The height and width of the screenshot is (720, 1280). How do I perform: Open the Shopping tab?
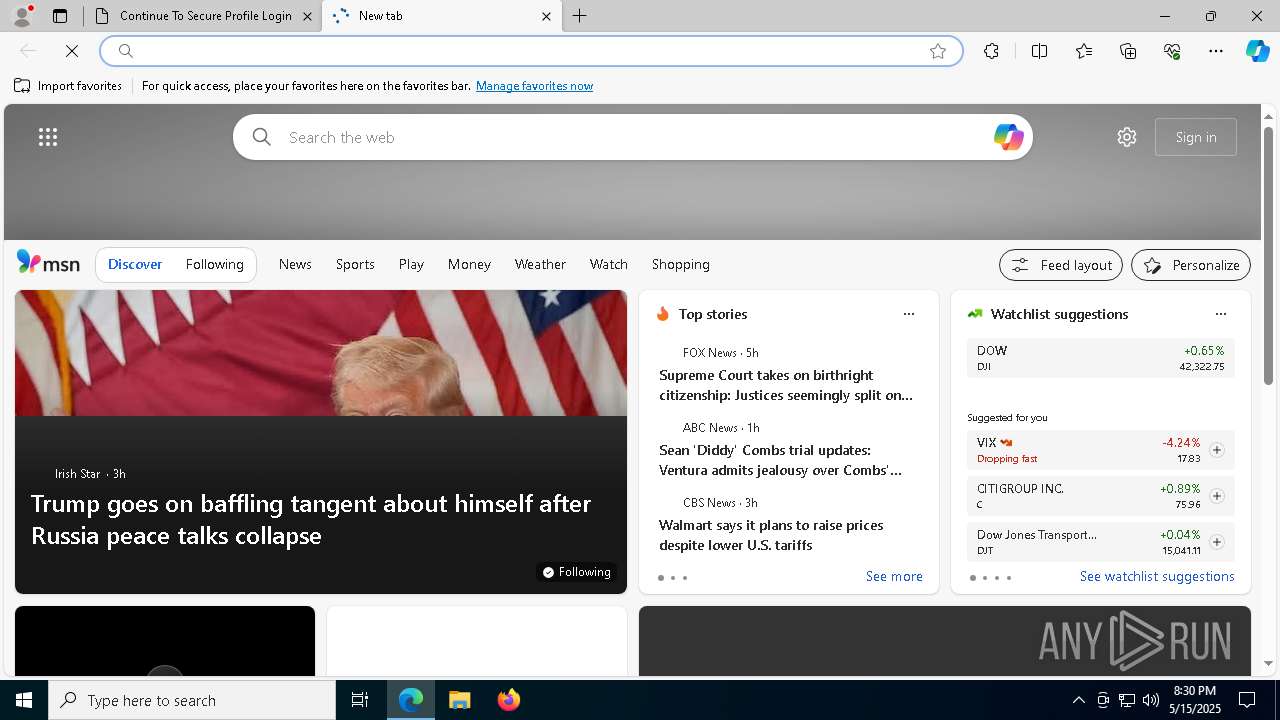[681, 264]
